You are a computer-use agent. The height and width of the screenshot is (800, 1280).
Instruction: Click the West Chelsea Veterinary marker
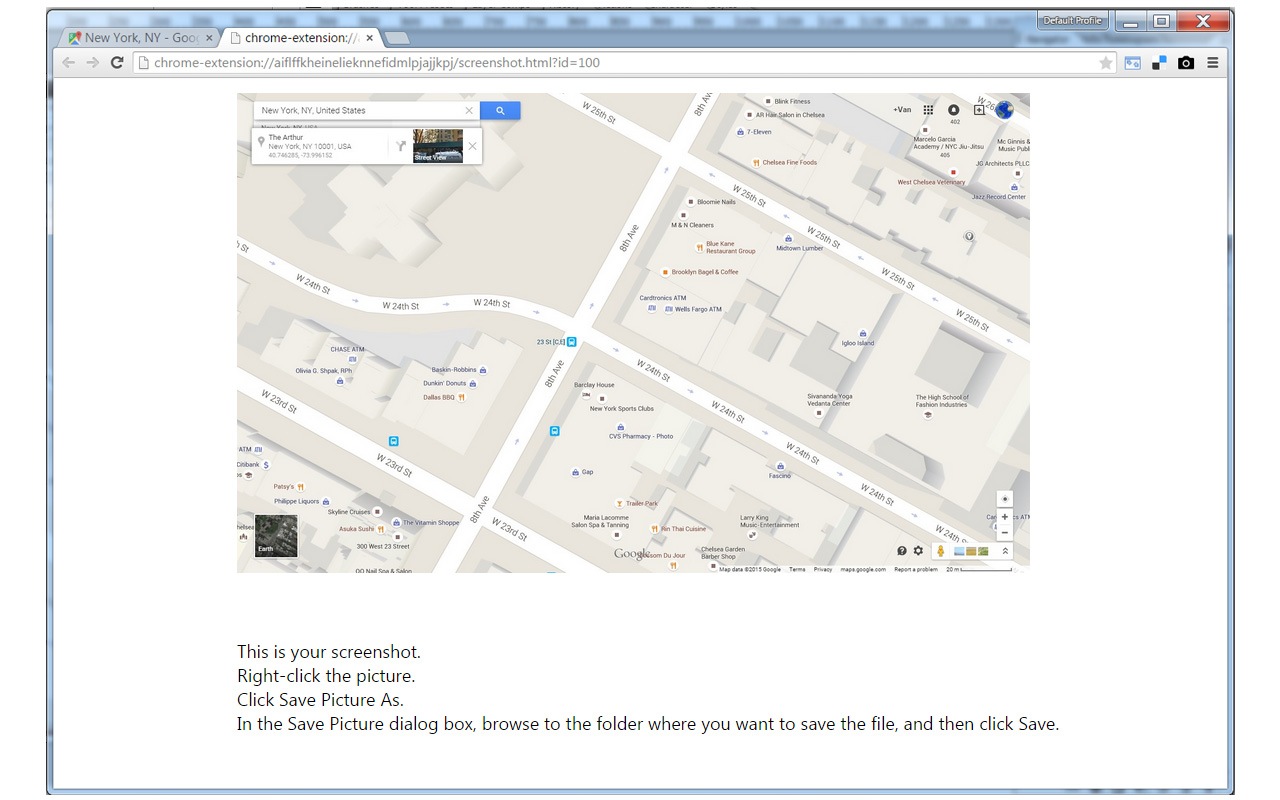tap(953, 172)
